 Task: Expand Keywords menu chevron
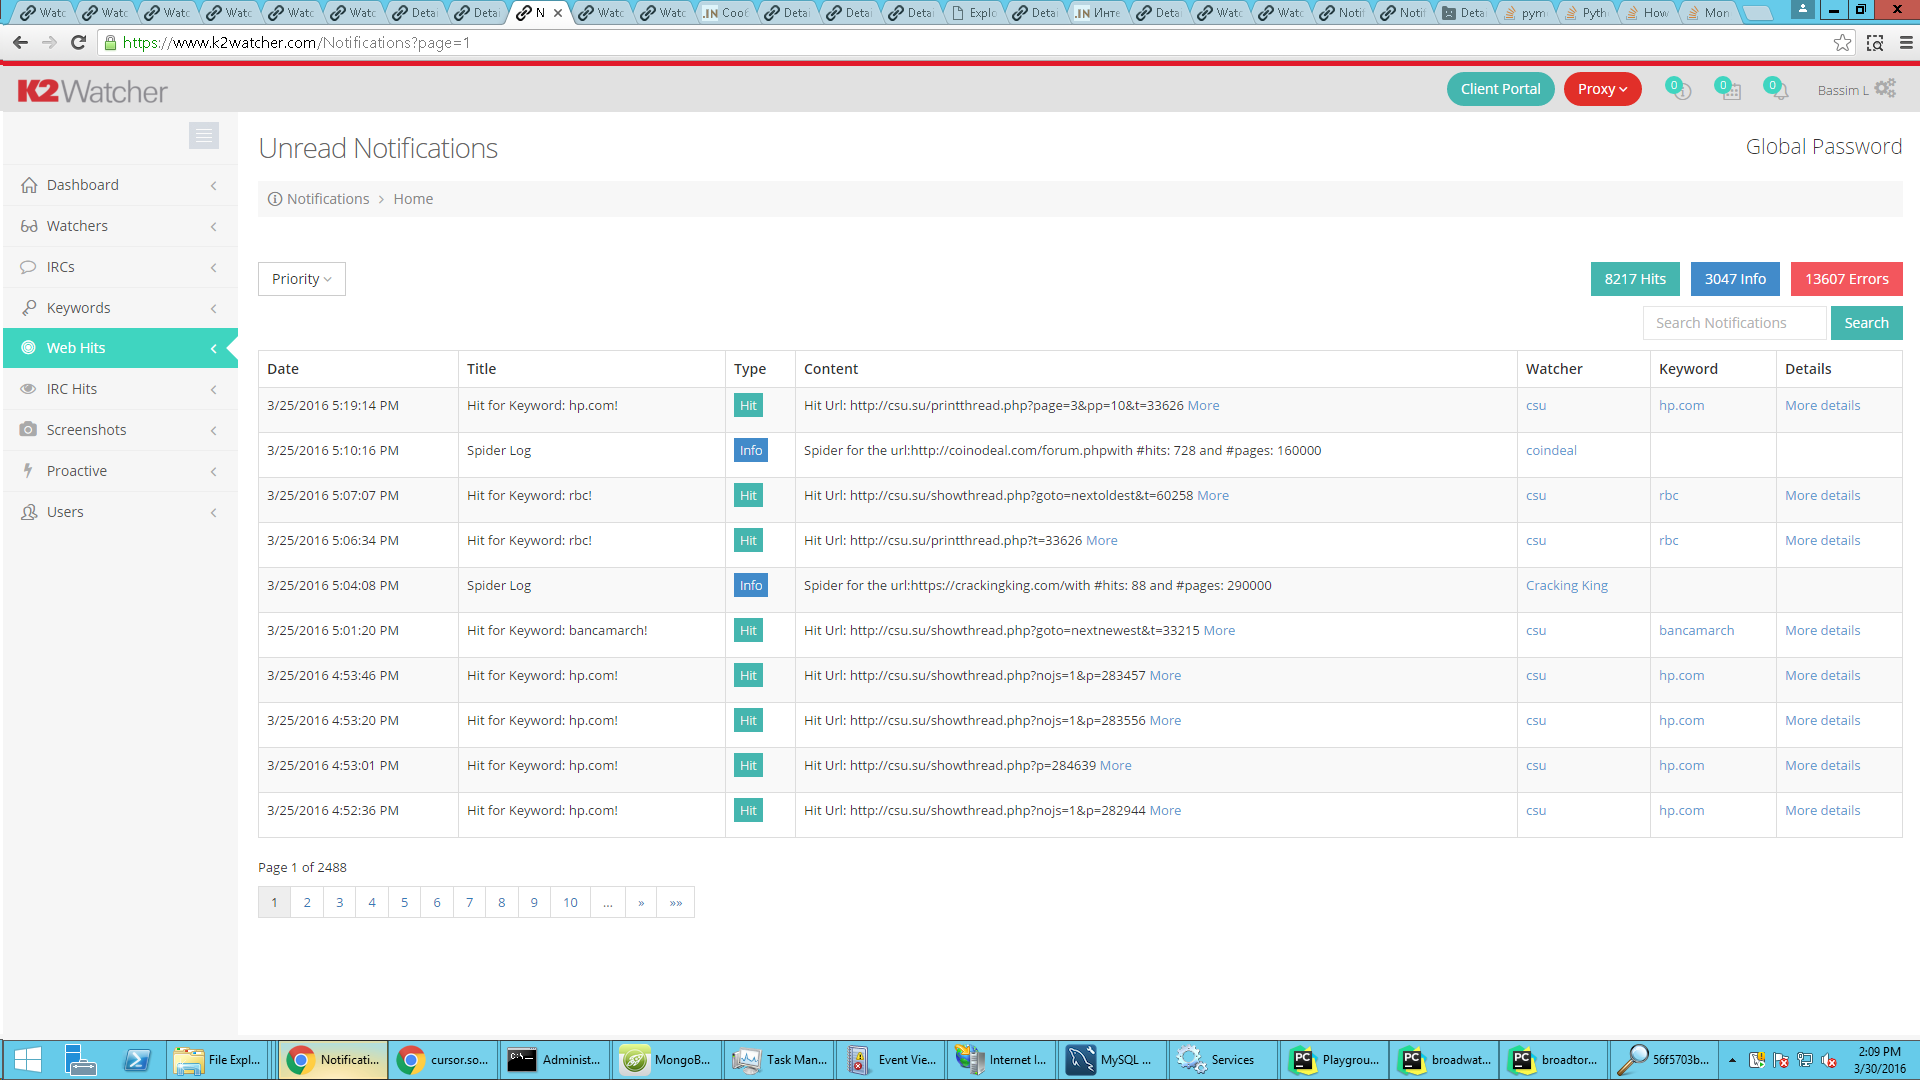(x=214, y=308)
